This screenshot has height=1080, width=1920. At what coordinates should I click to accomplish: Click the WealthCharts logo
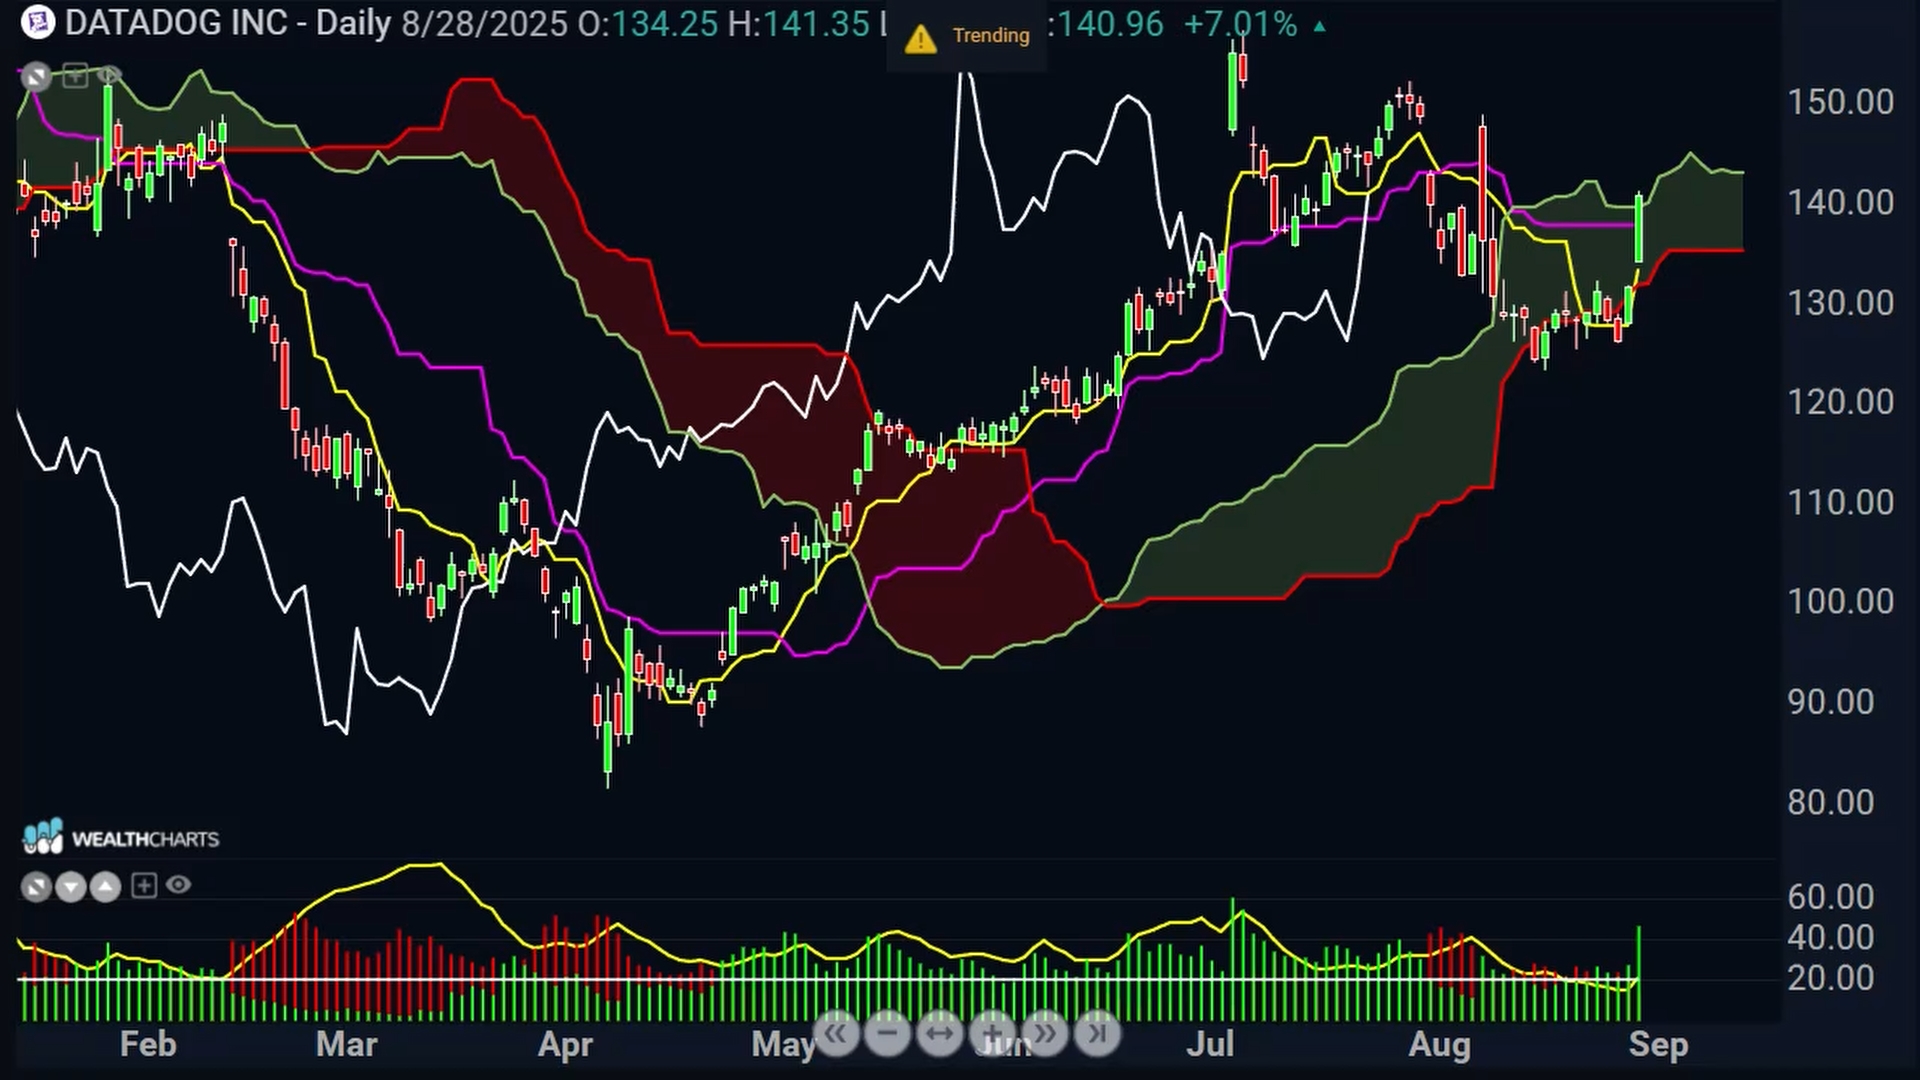(x=121, y=837)
